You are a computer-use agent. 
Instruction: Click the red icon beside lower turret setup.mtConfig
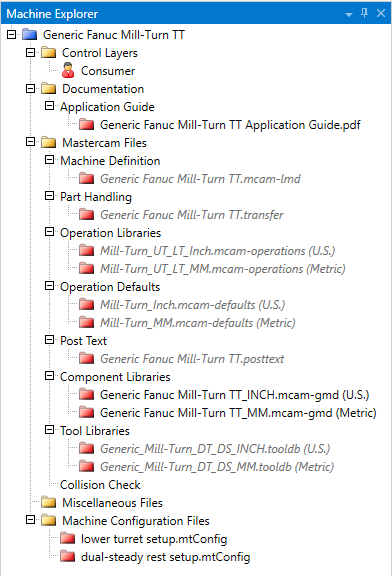pos(68,539)
